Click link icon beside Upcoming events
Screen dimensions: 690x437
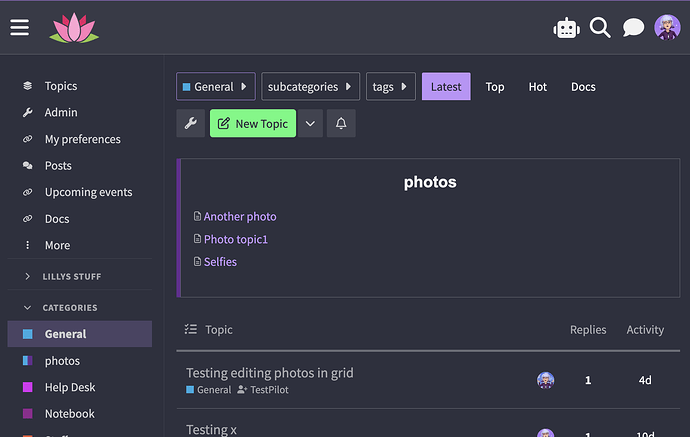(x=28, y=192)
